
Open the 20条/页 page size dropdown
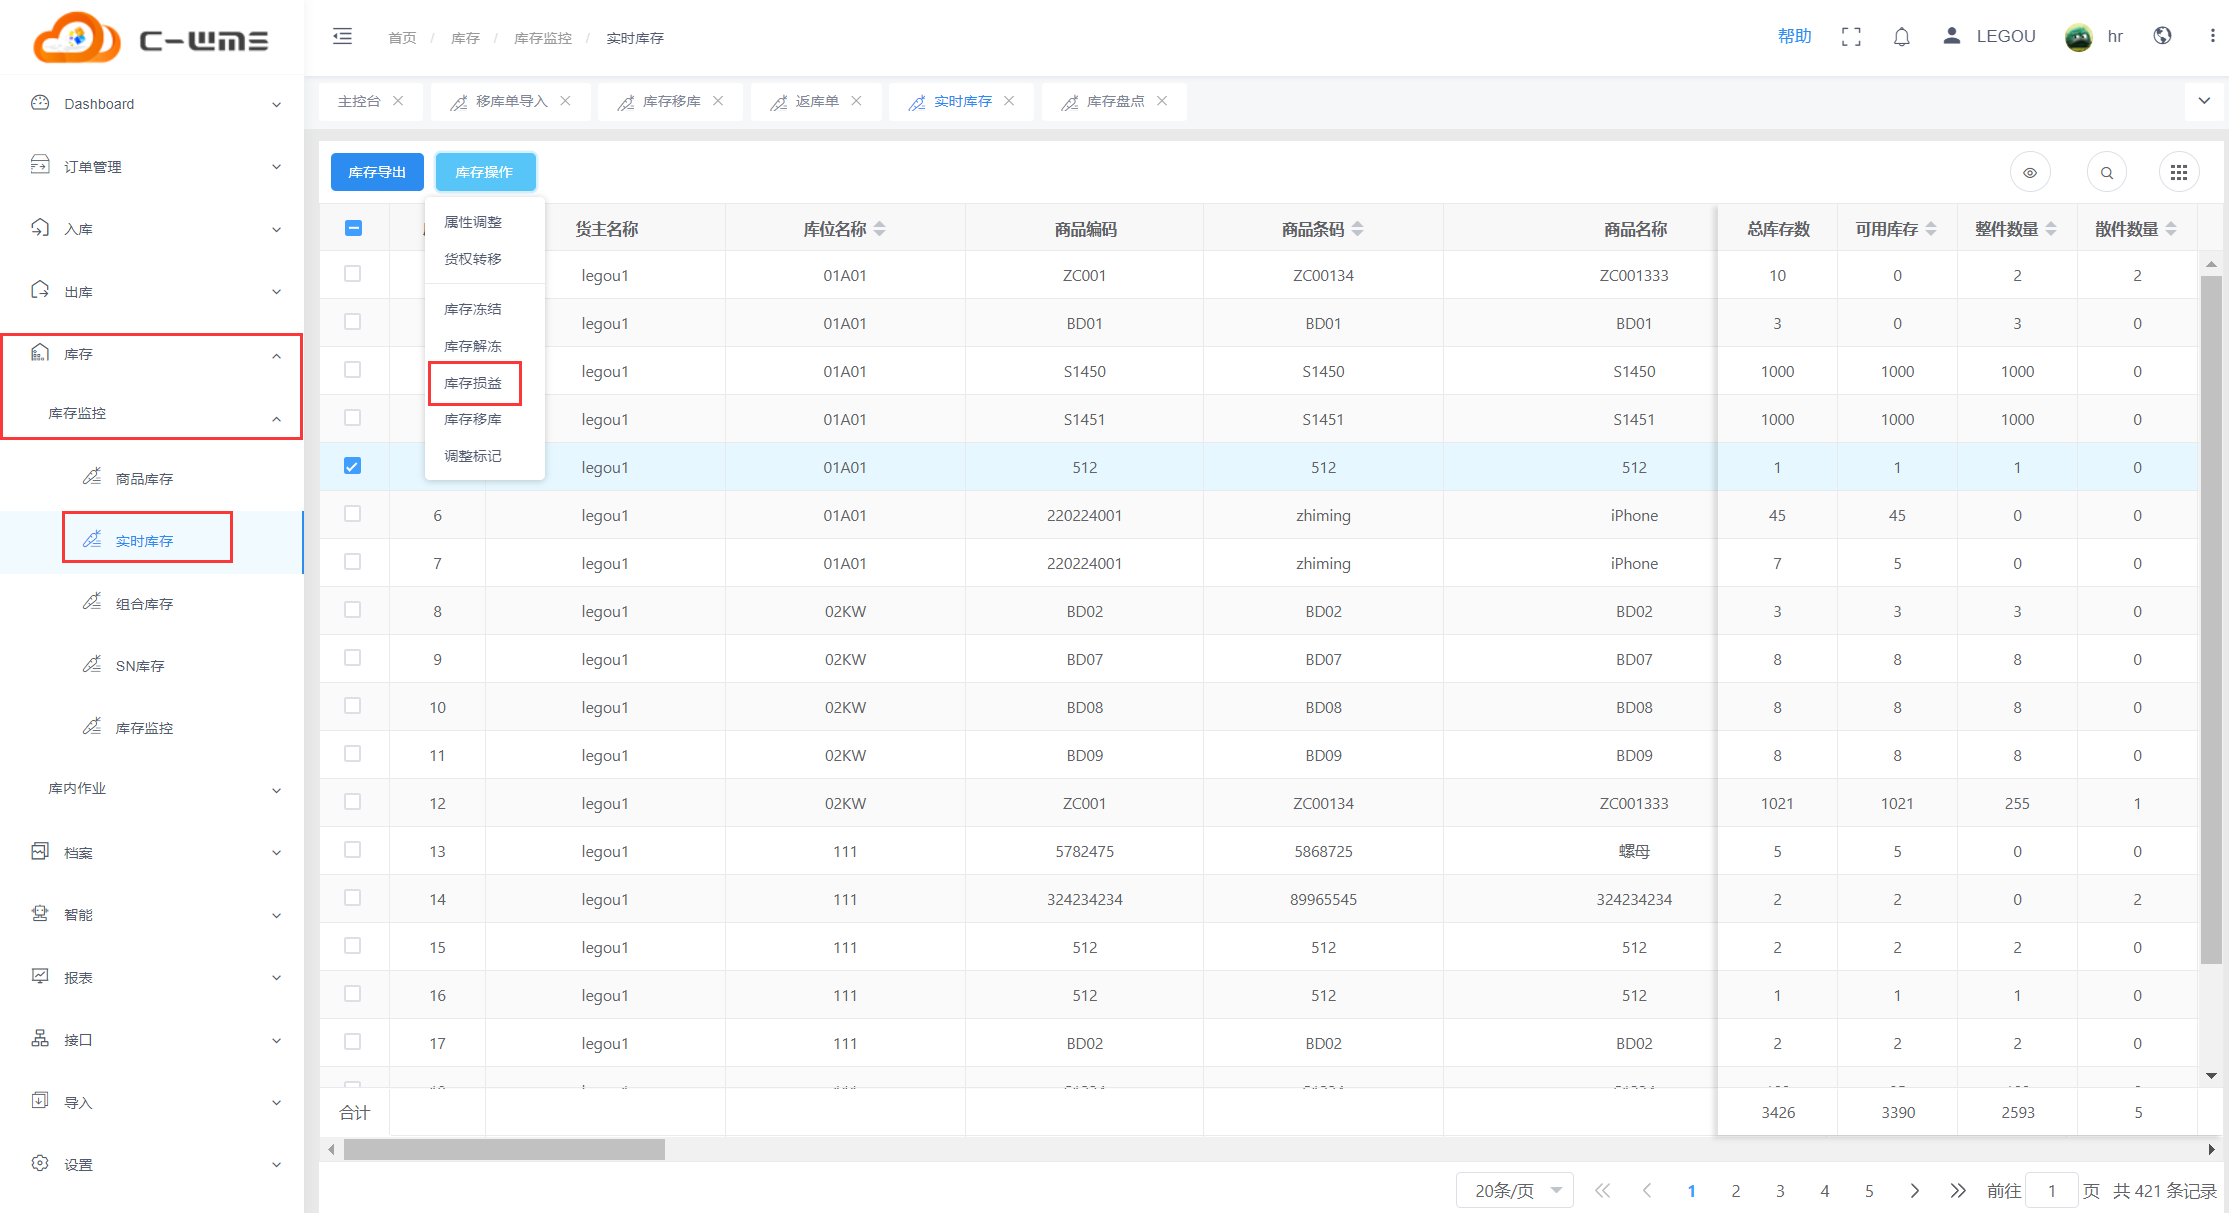point(1515,1190)
